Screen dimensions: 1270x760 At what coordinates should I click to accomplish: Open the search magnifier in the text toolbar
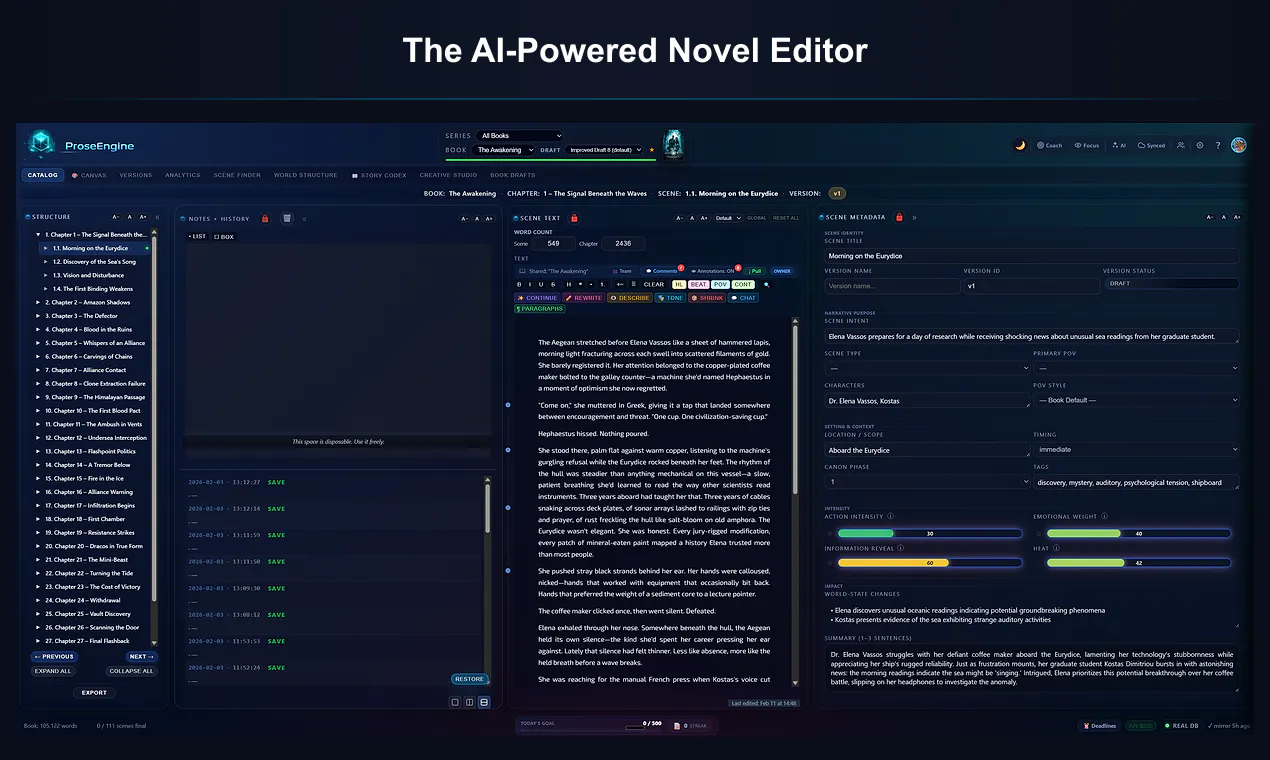coord(767,285)
